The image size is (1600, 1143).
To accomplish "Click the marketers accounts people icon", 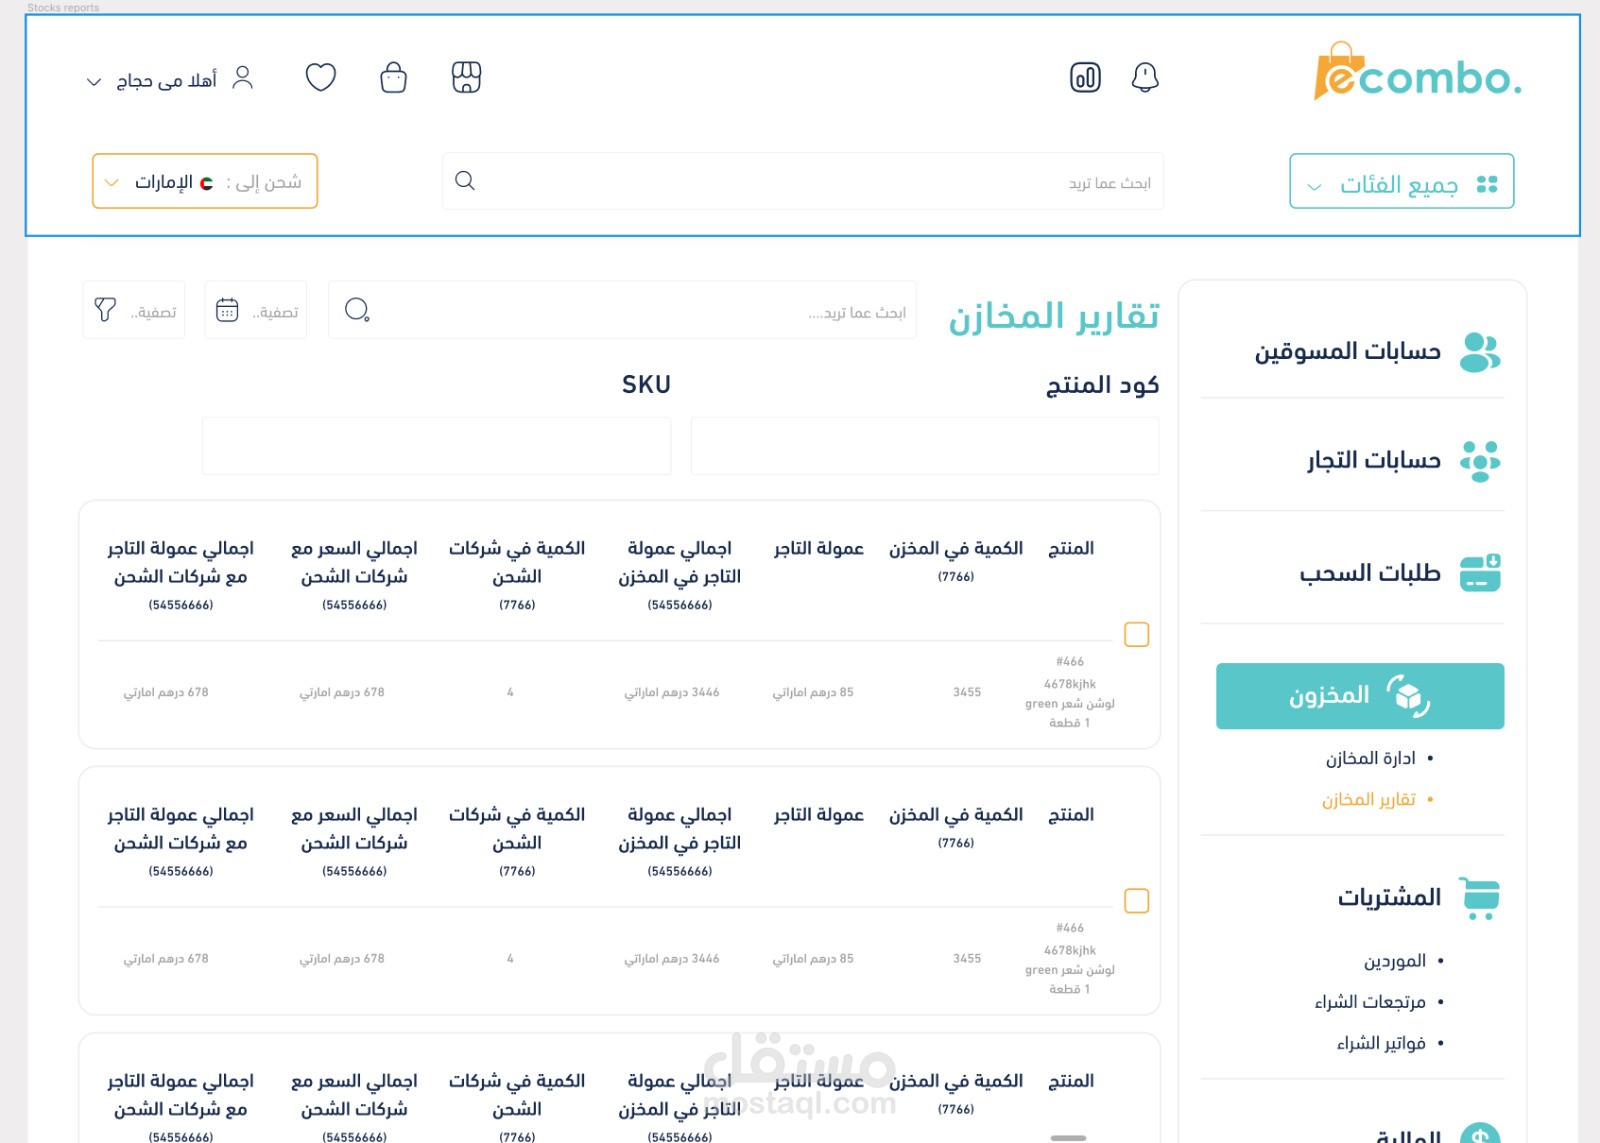I will tap(1480, 352).
